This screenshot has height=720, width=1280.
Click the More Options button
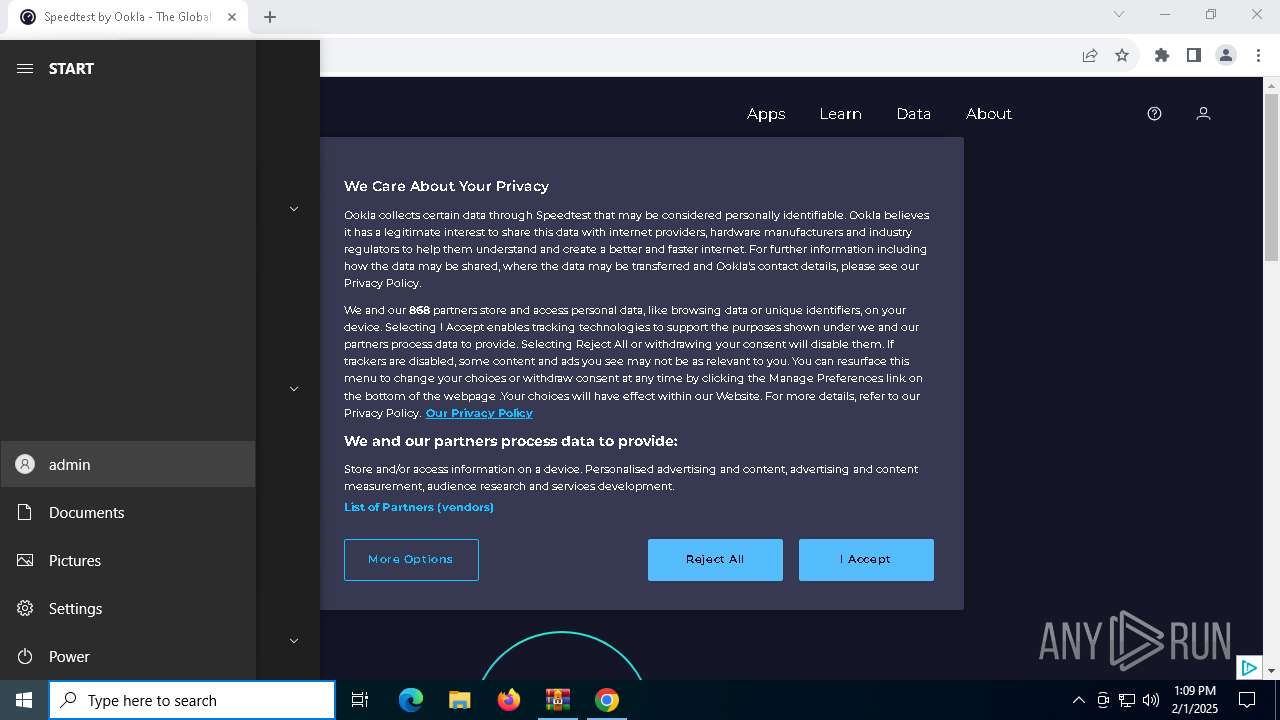point(411,560)
